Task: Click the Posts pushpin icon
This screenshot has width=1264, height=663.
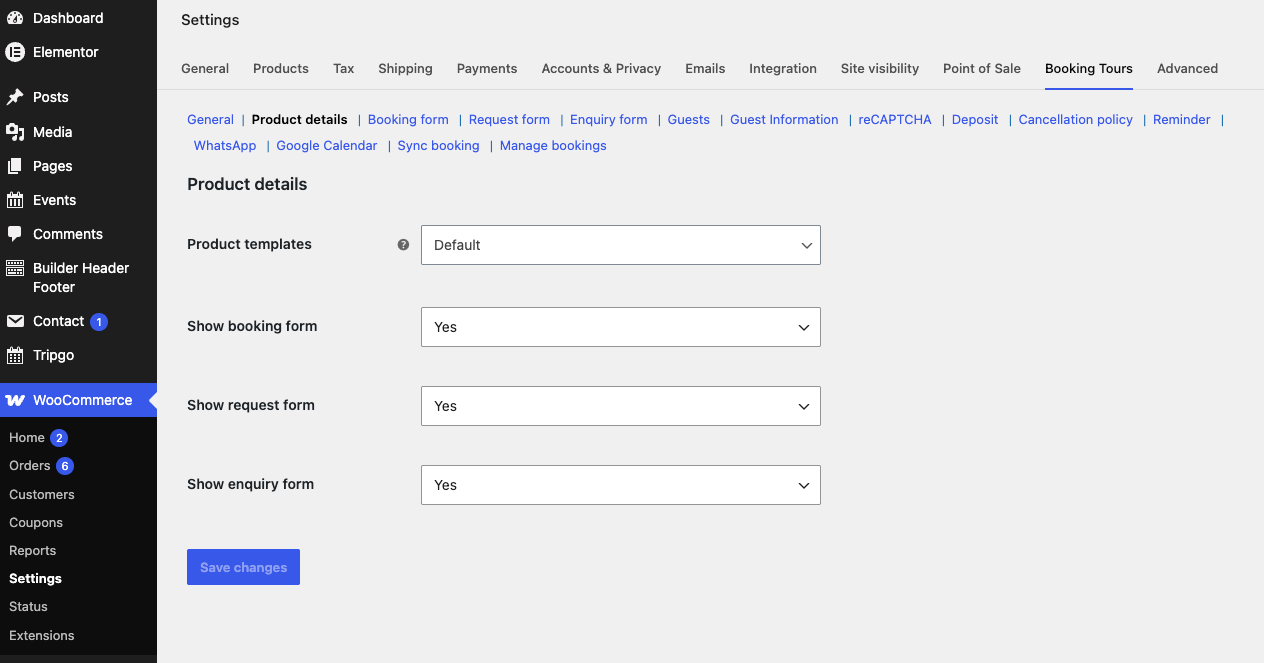Action: pyautogui.click(x=15, y=97)
